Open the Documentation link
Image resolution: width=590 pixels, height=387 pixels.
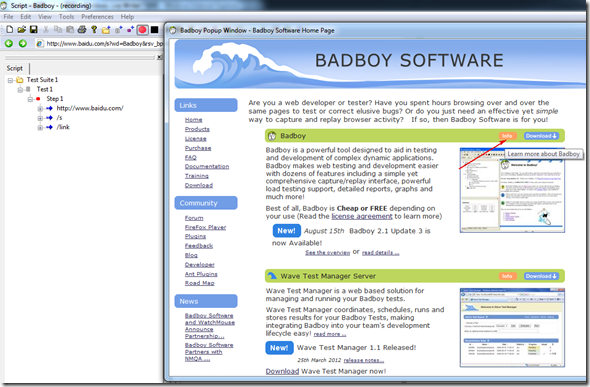(x=207, y=166)
